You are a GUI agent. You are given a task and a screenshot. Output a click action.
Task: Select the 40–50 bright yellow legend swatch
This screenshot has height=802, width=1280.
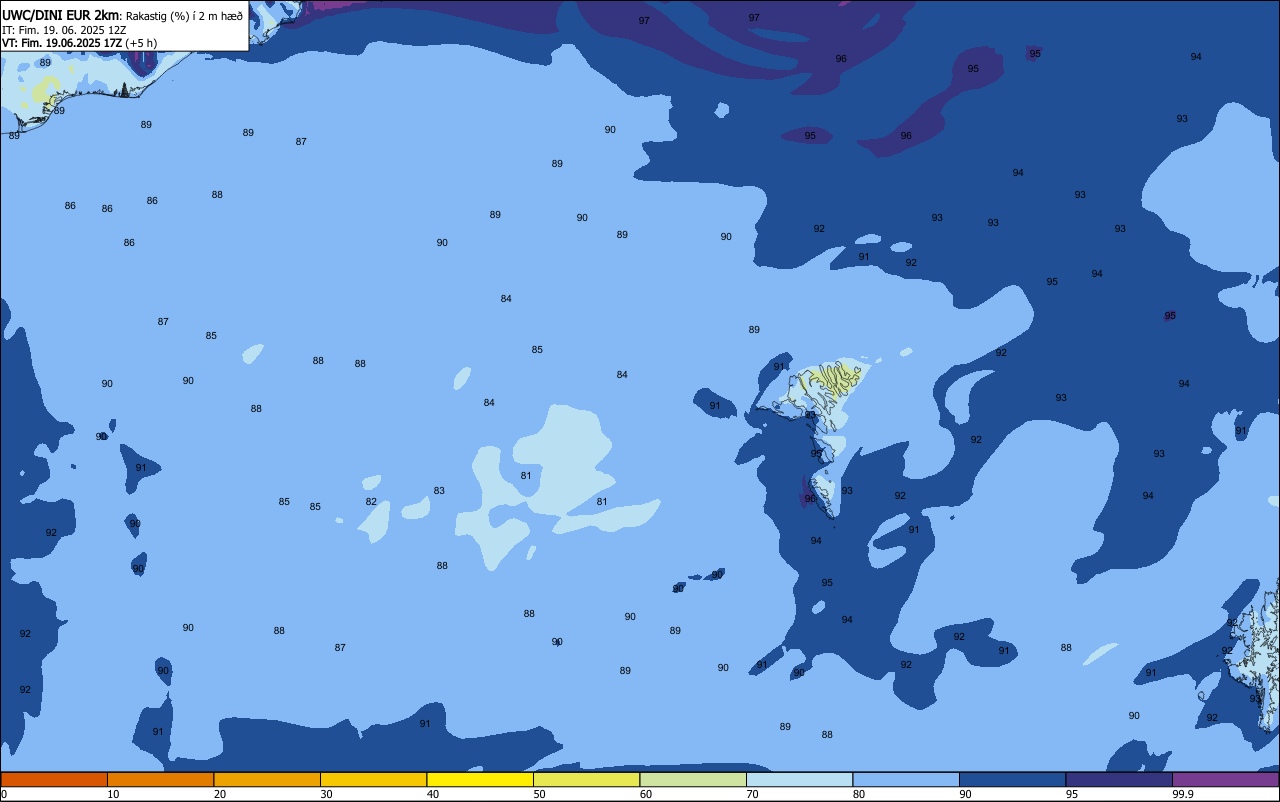coord(480,779)
